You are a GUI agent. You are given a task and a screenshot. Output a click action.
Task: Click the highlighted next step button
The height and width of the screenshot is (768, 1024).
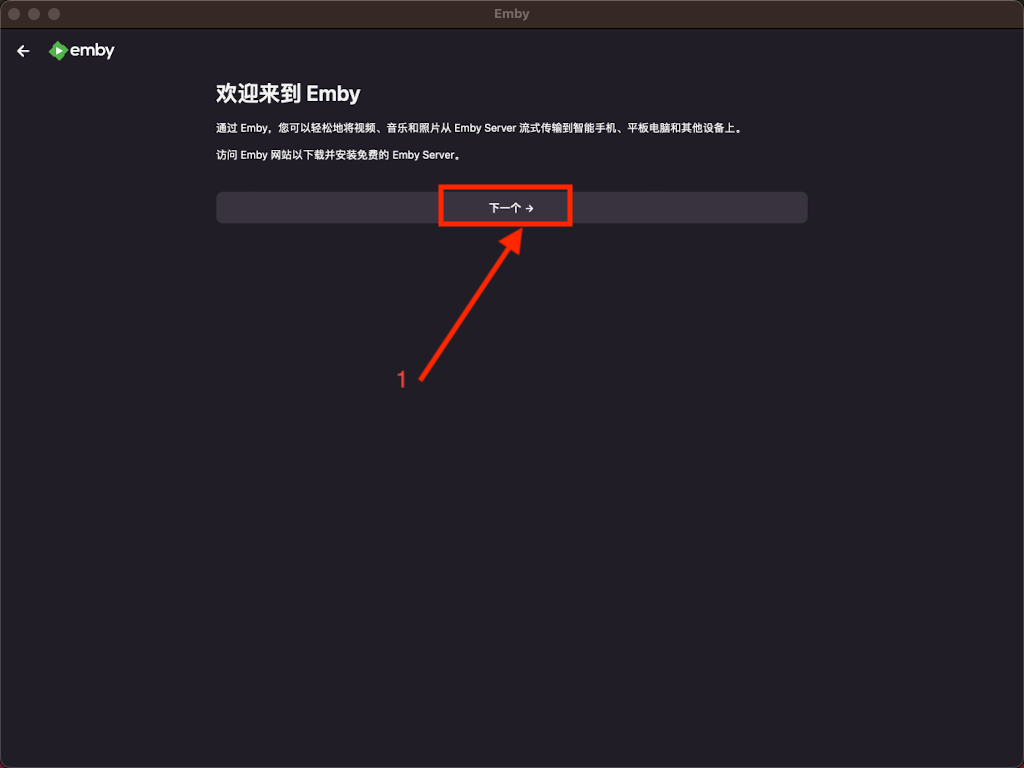coord(506,206)
